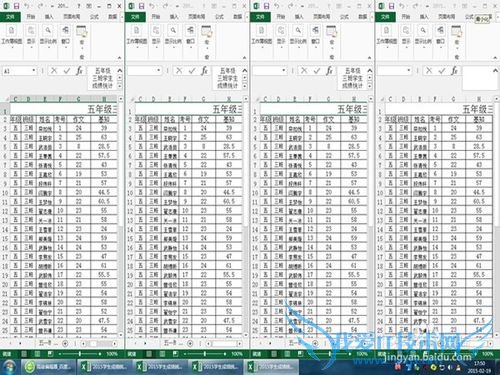Click the zoom slider handle in leftmost window status bar

coord(80,354)
